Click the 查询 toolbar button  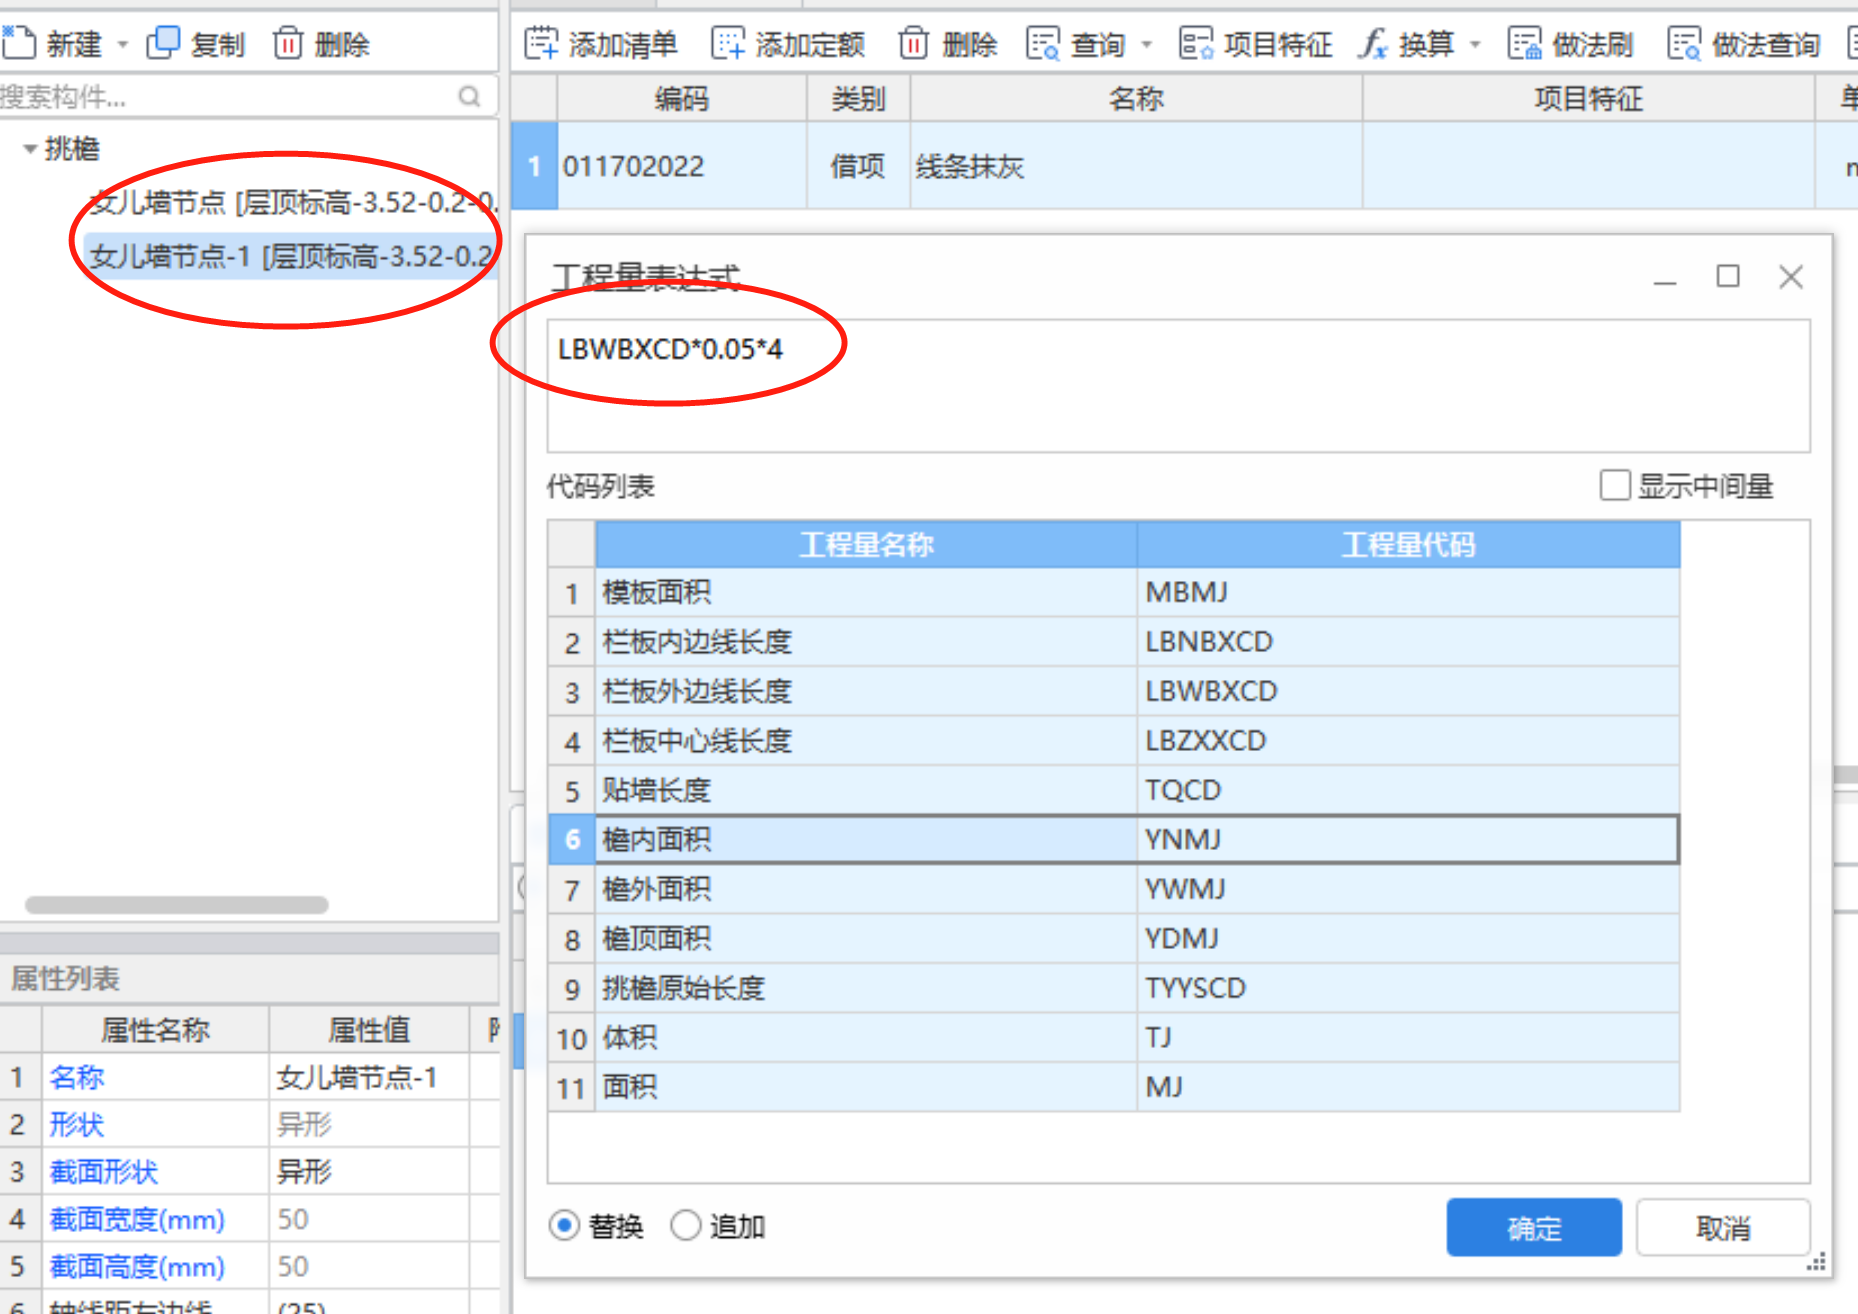1077,44
